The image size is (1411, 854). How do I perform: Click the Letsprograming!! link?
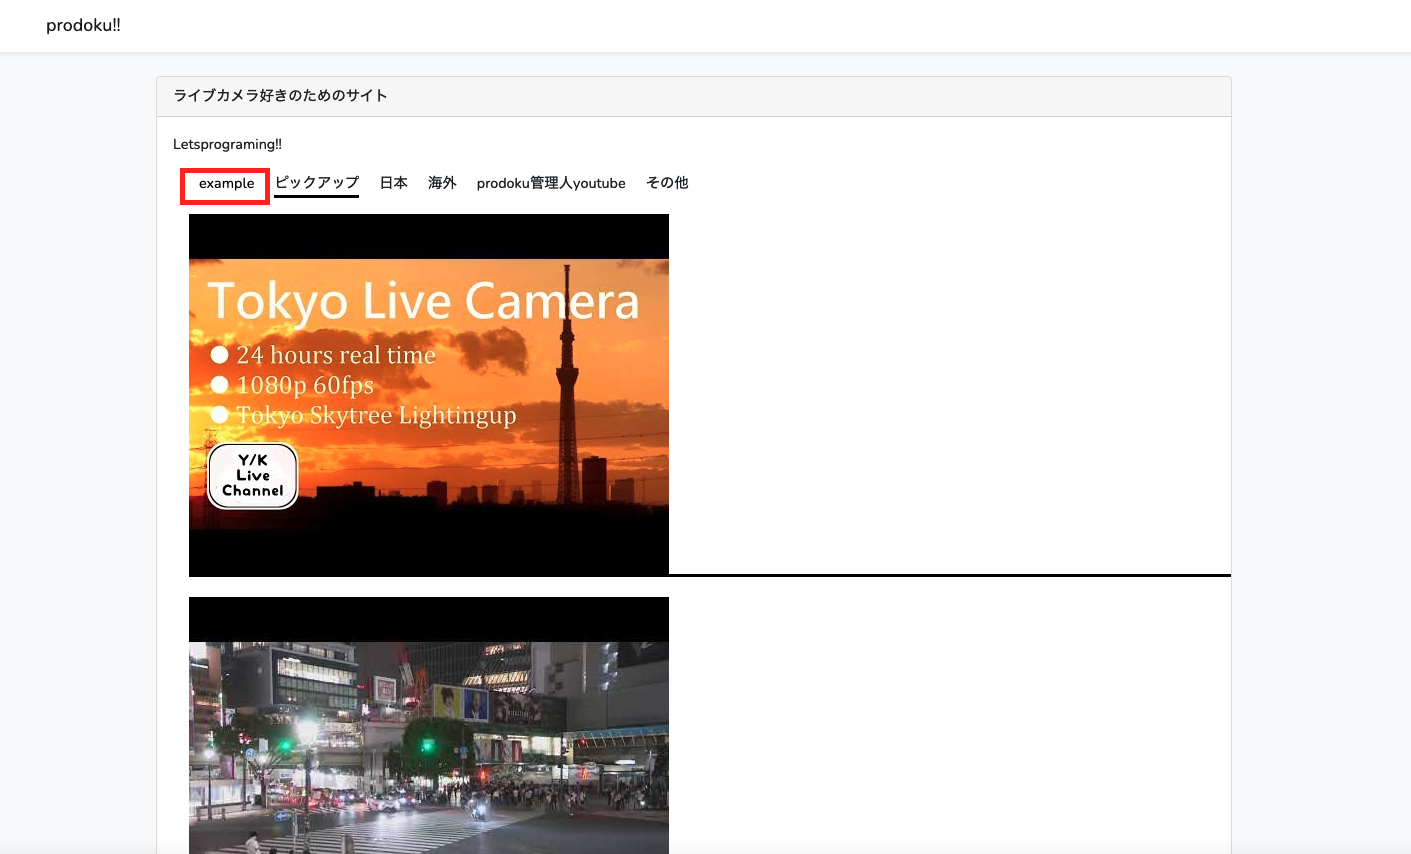[227, 144]
